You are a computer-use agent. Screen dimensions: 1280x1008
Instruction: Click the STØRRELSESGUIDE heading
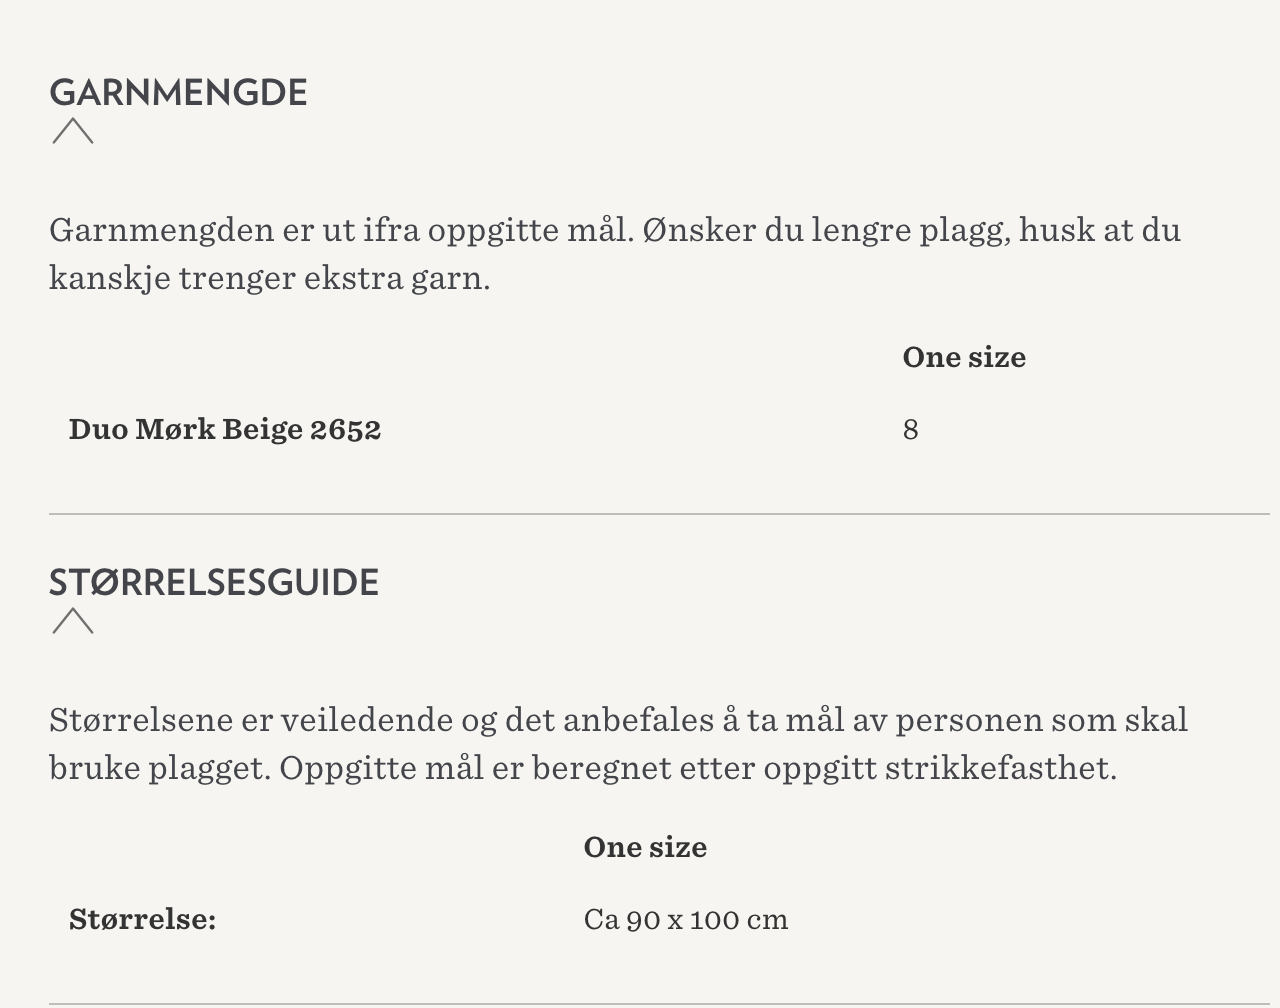pyautogui.click(x=214, y=582)
